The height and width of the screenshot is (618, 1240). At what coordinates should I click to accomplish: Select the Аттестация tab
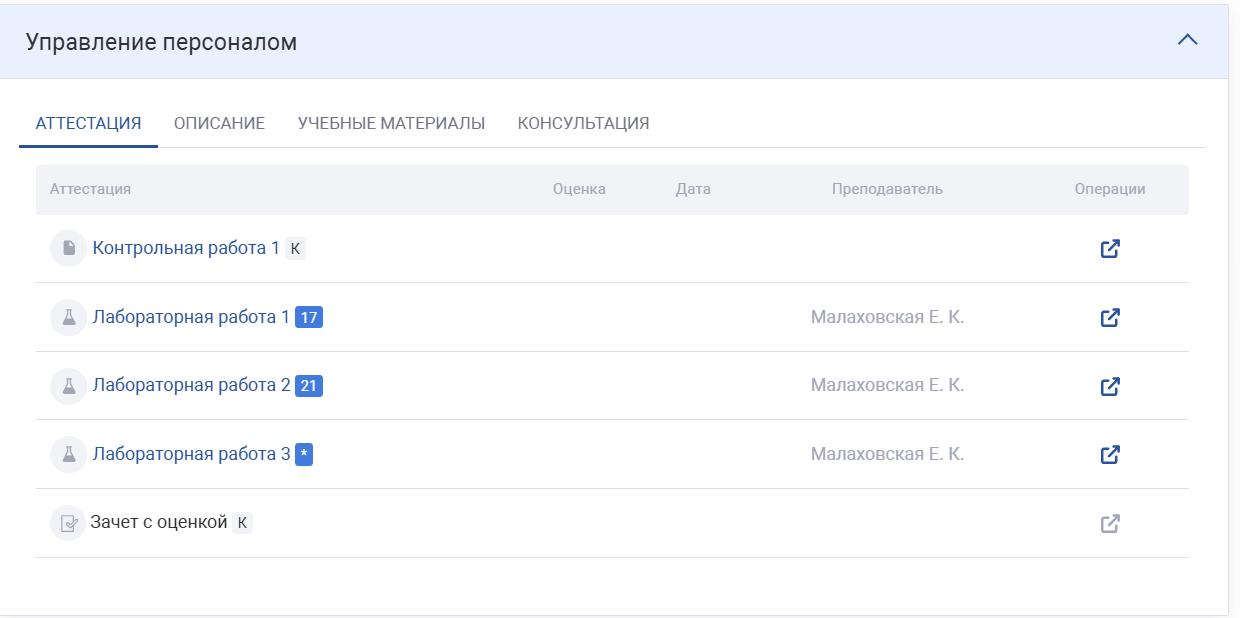(88, 124)
